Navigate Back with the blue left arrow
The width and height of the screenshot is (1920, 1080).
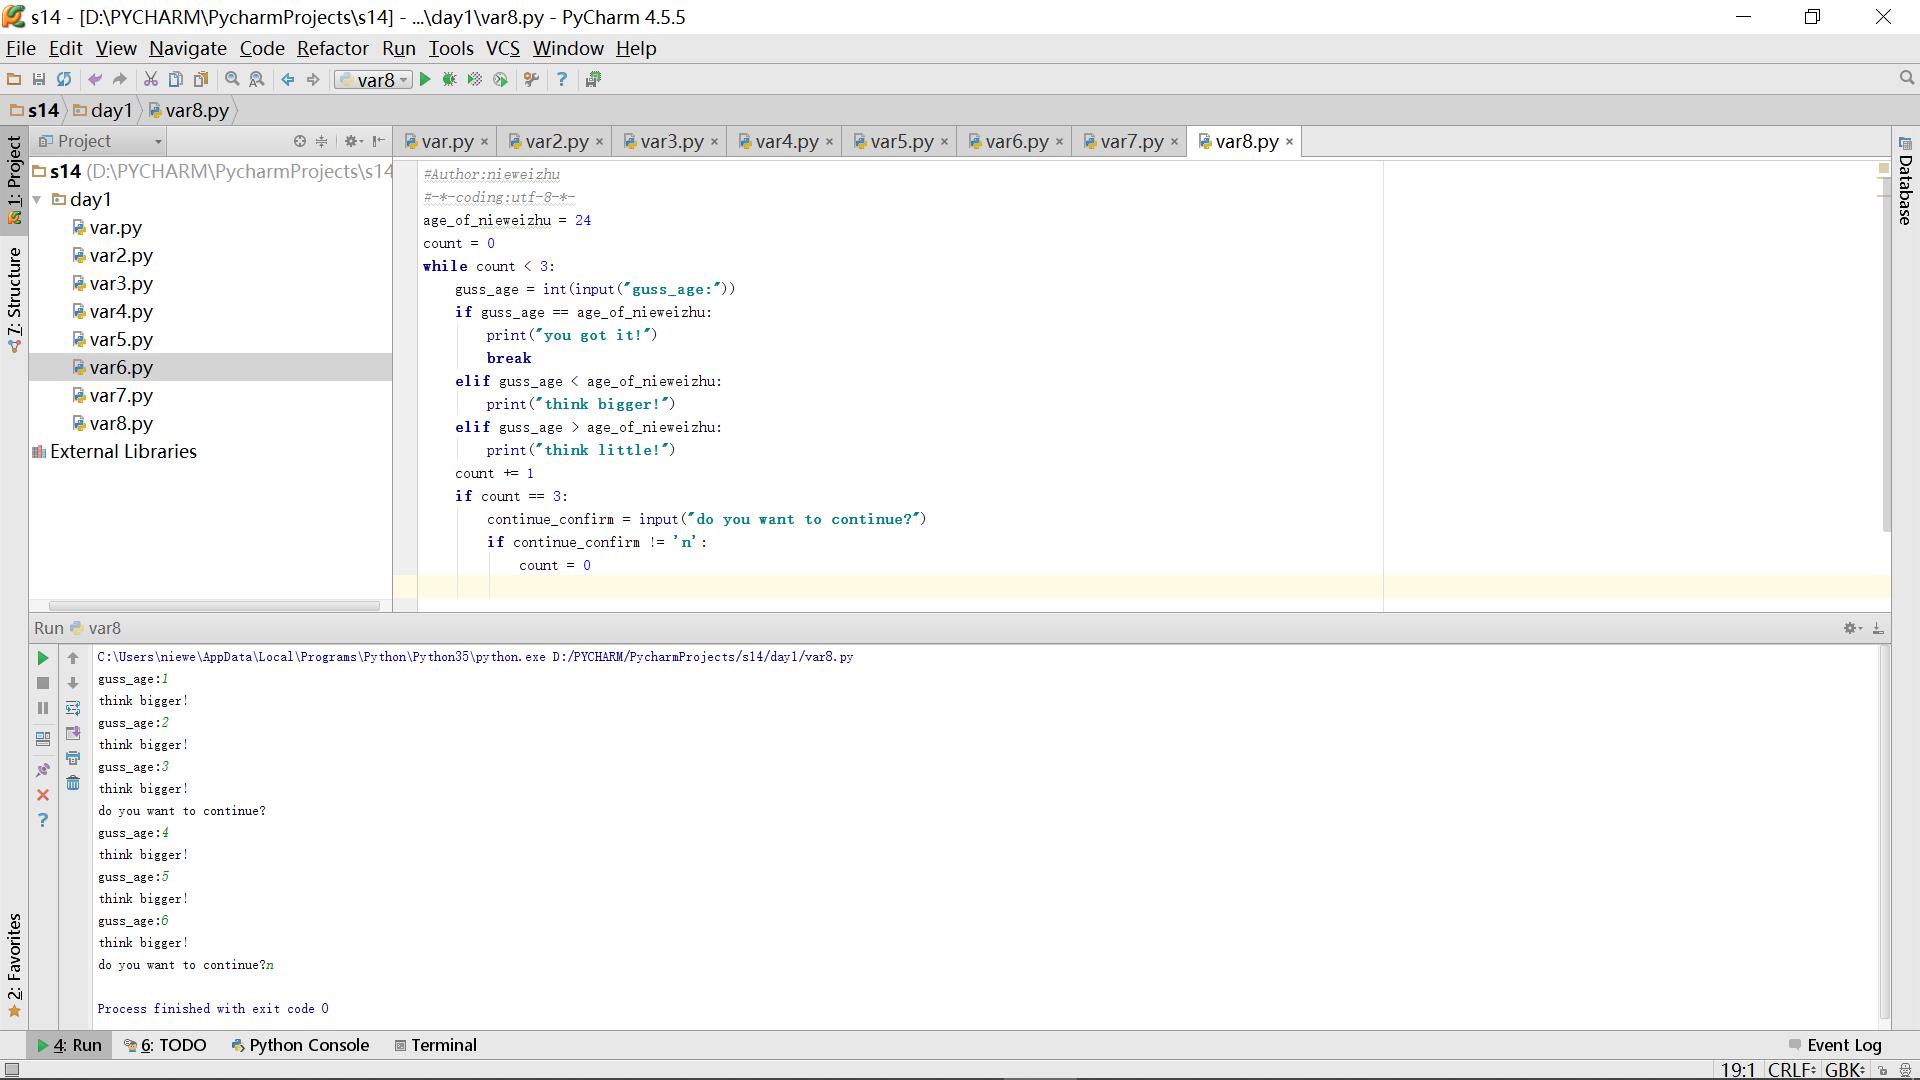pos(288,79)
